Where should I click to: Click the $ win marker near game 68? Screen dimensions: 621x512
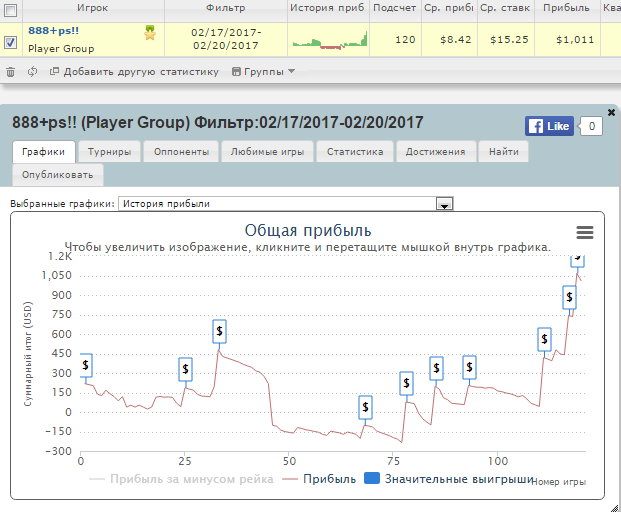pos(365,407)
